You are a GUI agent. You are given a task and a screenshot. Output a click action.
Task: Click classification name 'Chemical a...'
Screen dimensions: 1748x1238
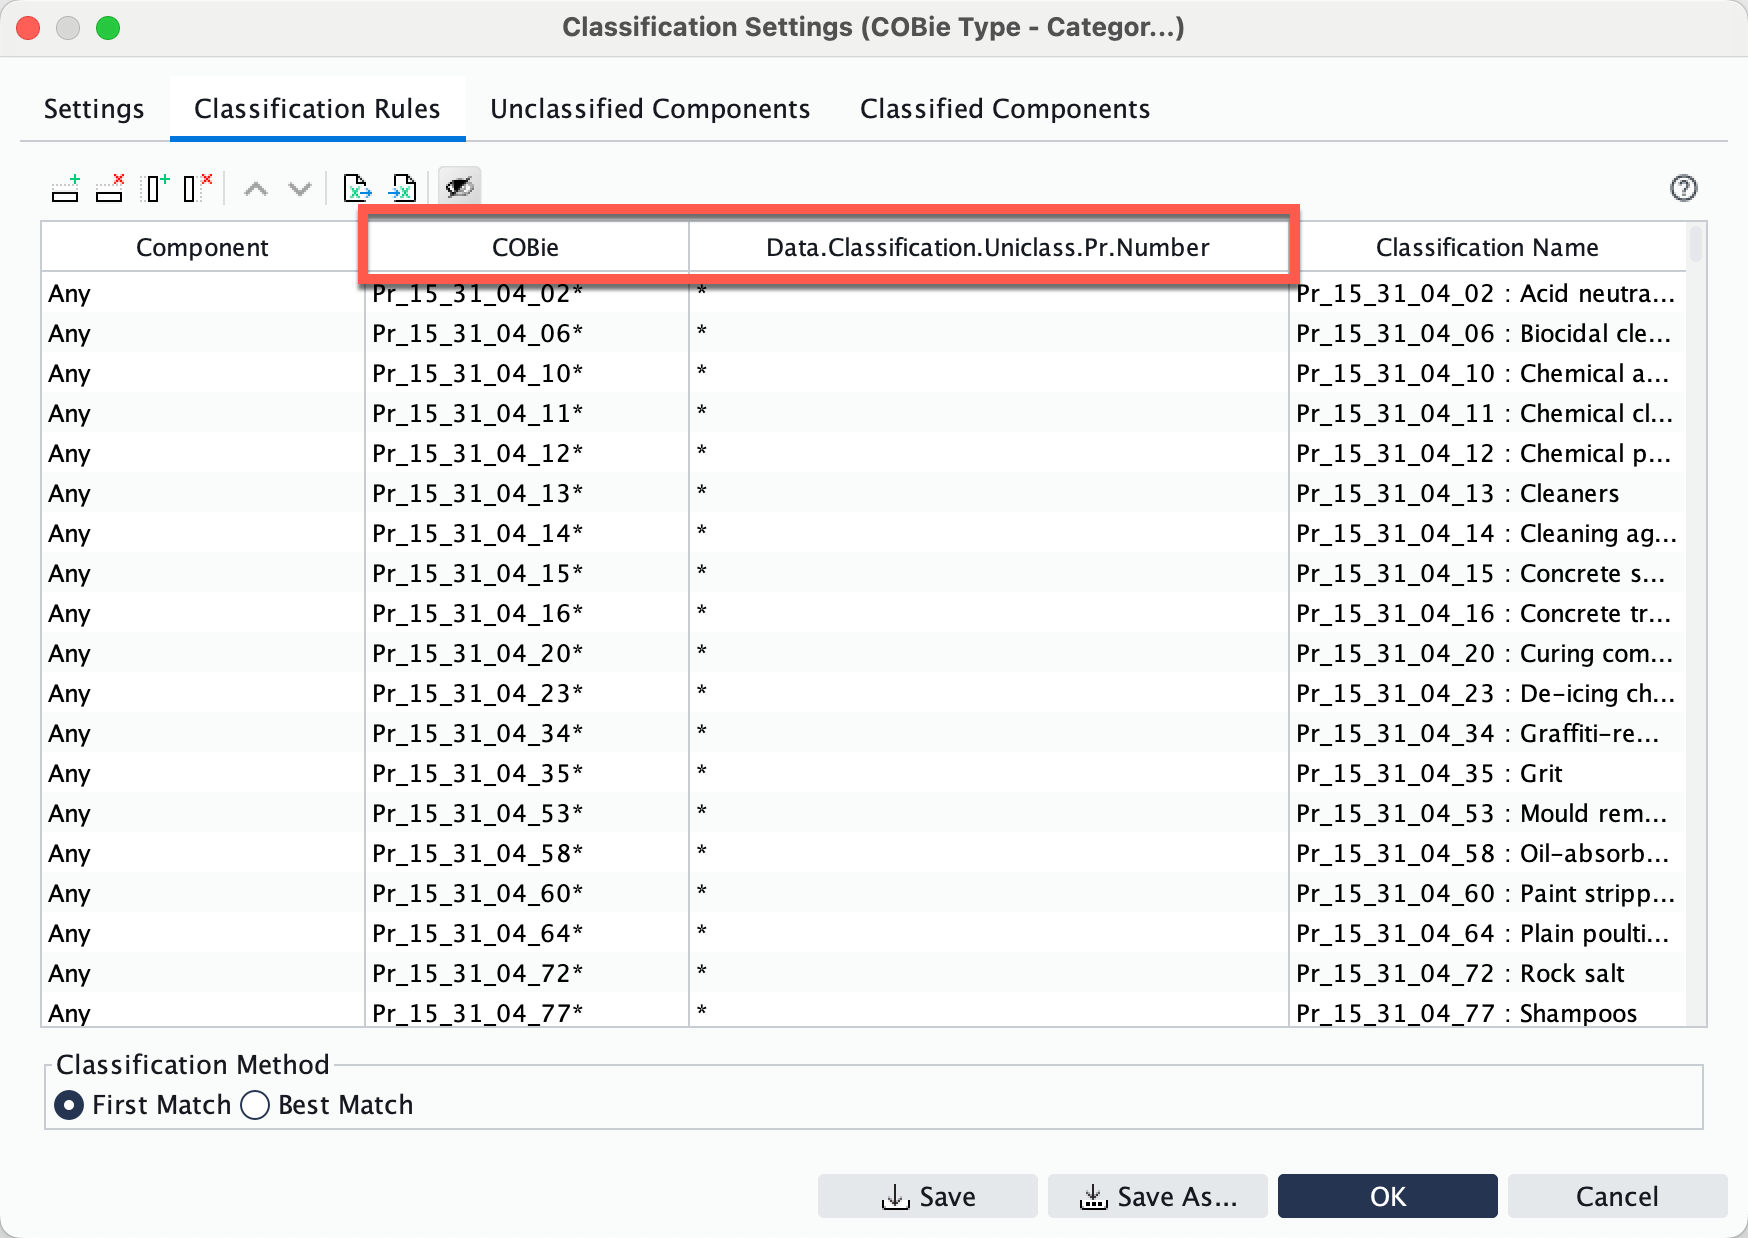pos(1488,373)
